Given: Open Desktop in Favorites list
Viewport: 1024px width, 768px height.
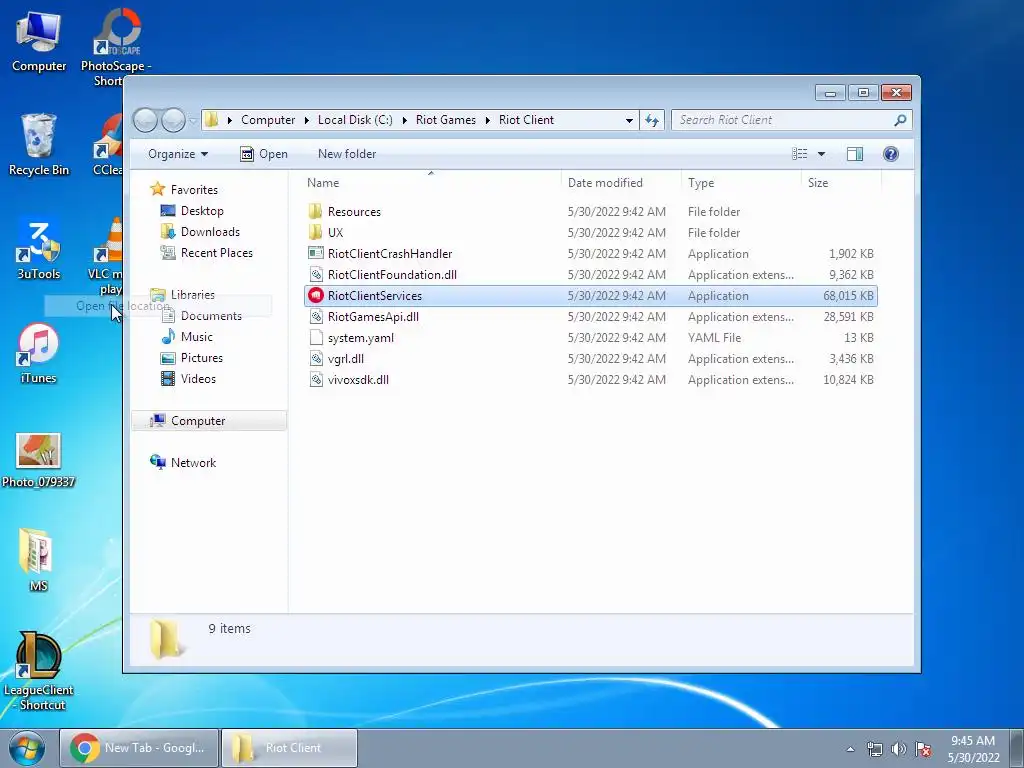Looking at the screenshot, I should [x=202, y=211].
